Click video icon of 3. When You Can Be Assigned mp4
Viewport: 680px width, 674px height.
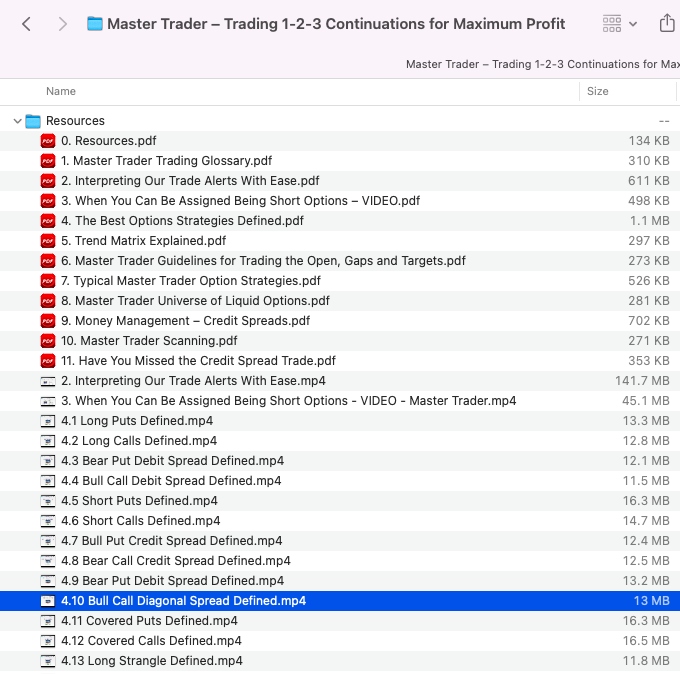point(48,401)
